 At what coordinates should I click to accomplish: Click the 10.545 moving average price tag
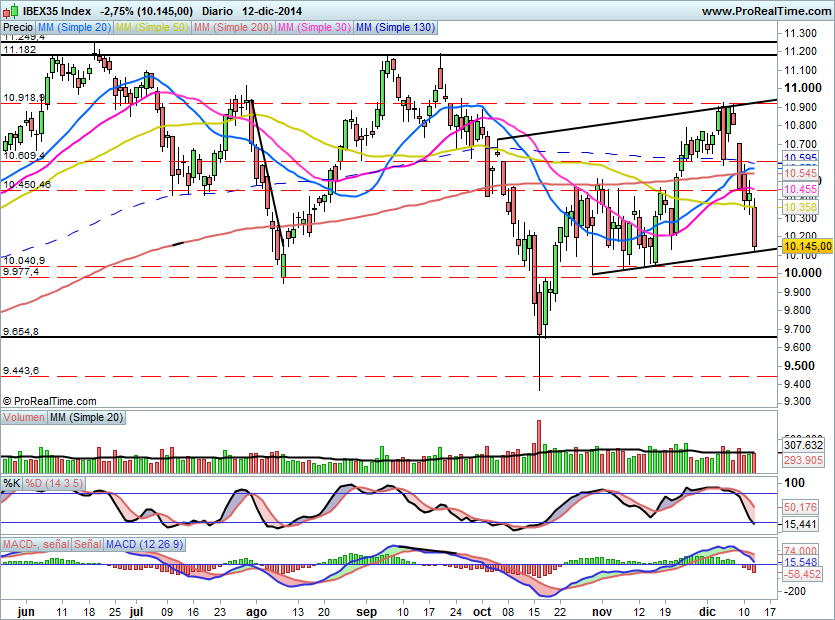coord(800,174)
